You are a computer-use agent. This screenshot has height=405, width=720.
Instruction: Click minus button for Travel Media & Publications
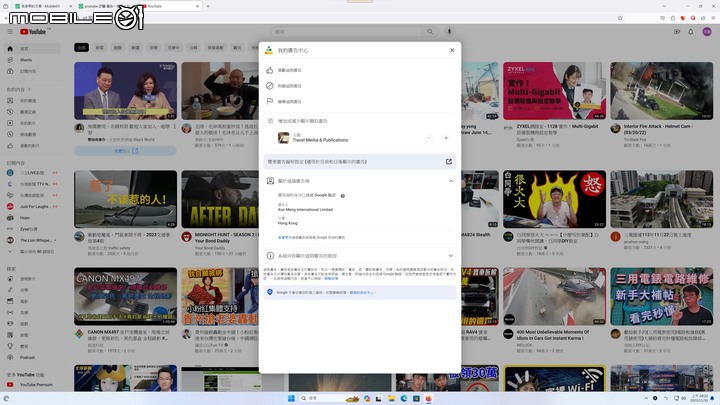coord(428,138)
